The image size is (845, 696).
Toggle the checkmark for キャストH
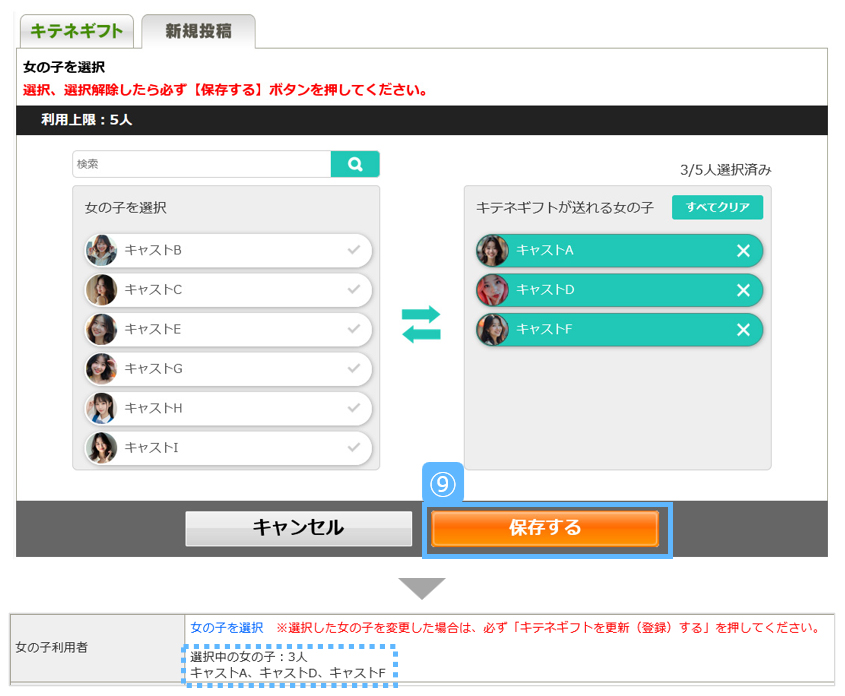pos(354,408)
